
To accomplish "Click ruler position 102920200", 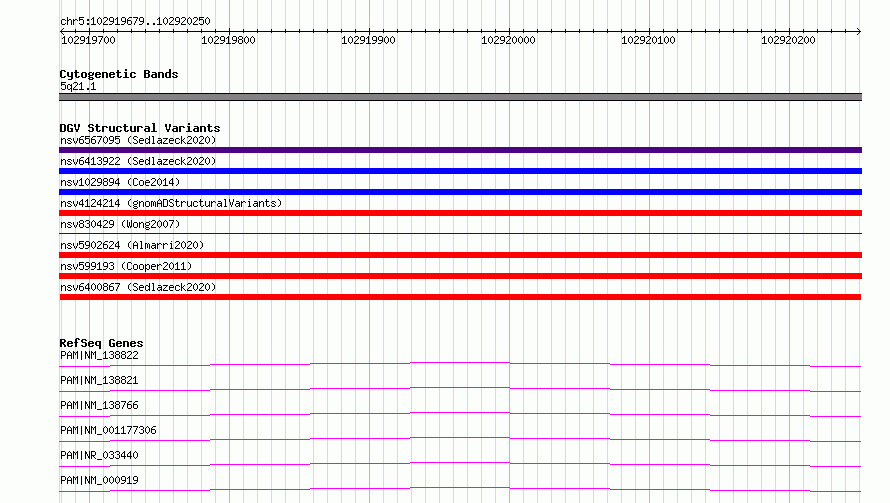I will tap(788, 40).
